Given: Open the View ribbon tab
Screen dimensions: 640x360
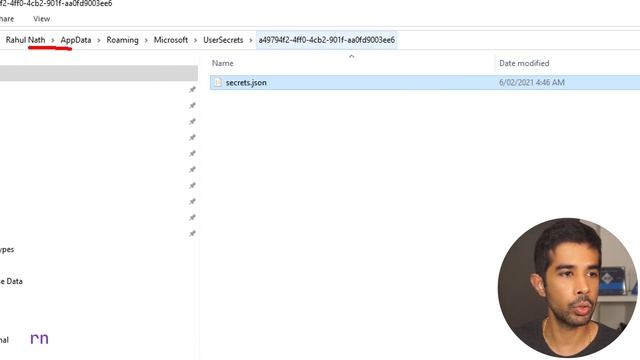Looking at the screenshot, I should click(x=42, y=19).
